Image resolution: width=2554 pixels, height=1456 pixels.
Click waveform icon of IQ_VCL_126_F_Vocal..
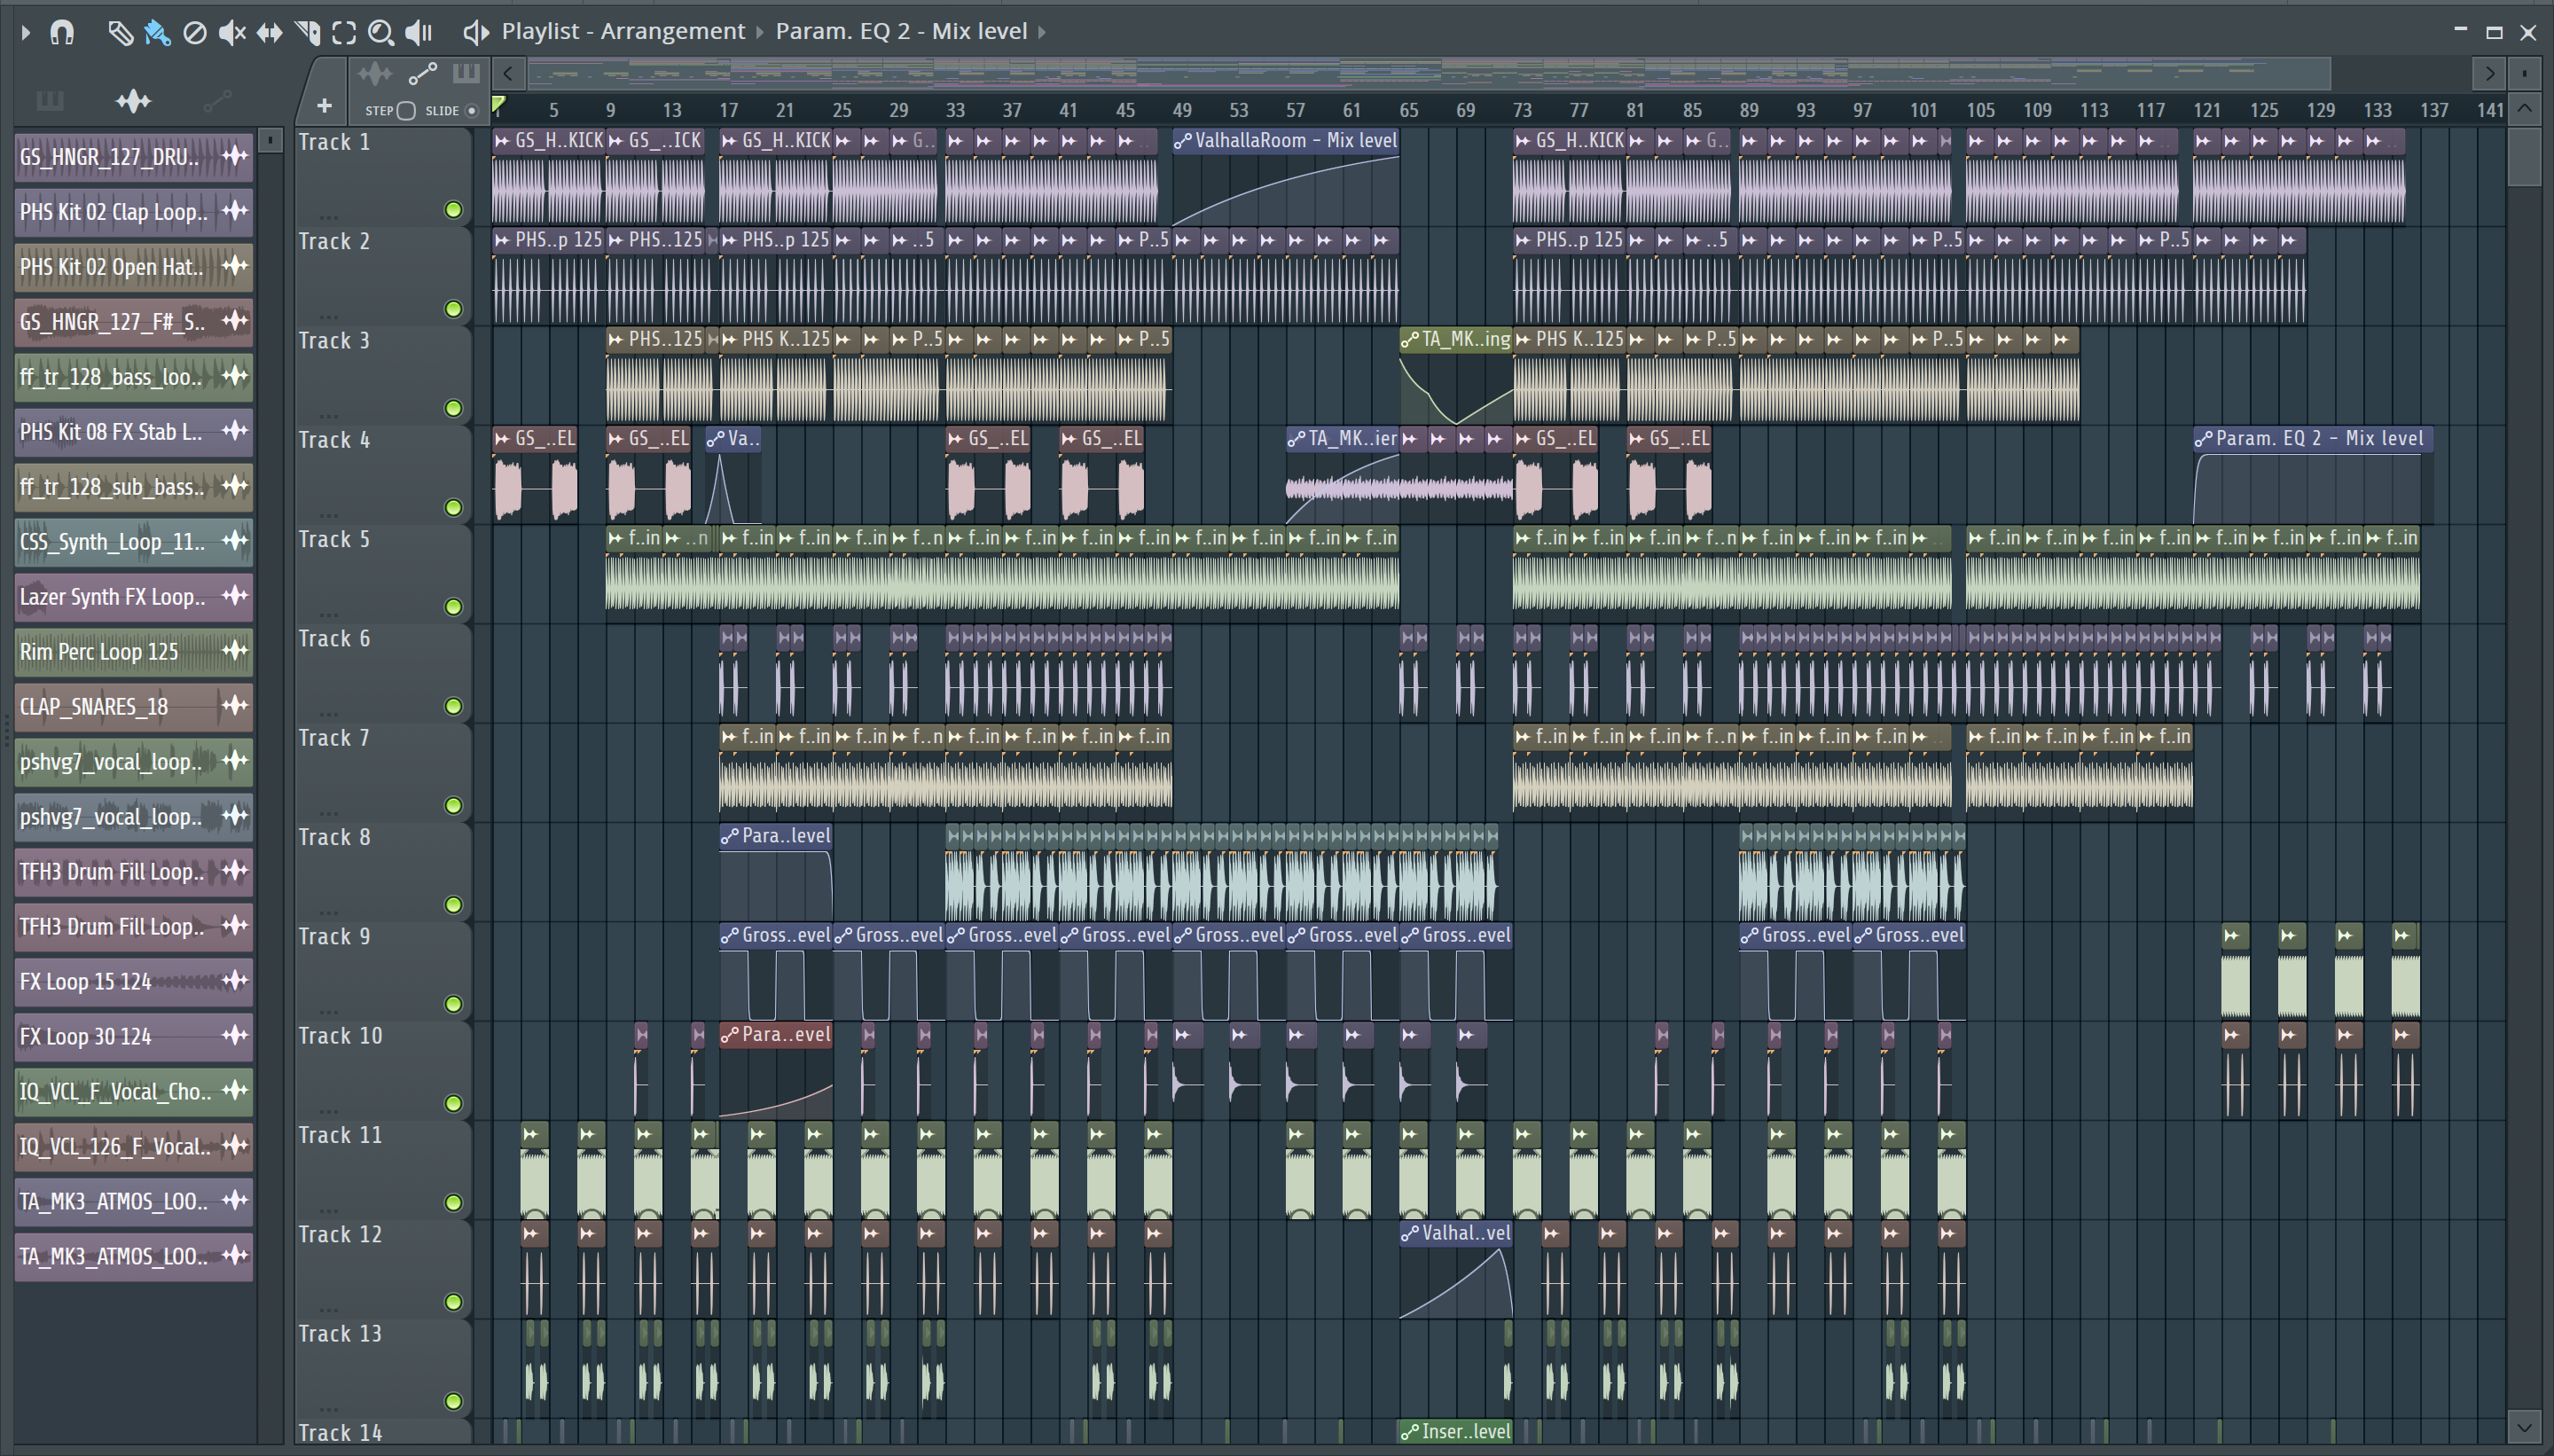coord(235,1146)
